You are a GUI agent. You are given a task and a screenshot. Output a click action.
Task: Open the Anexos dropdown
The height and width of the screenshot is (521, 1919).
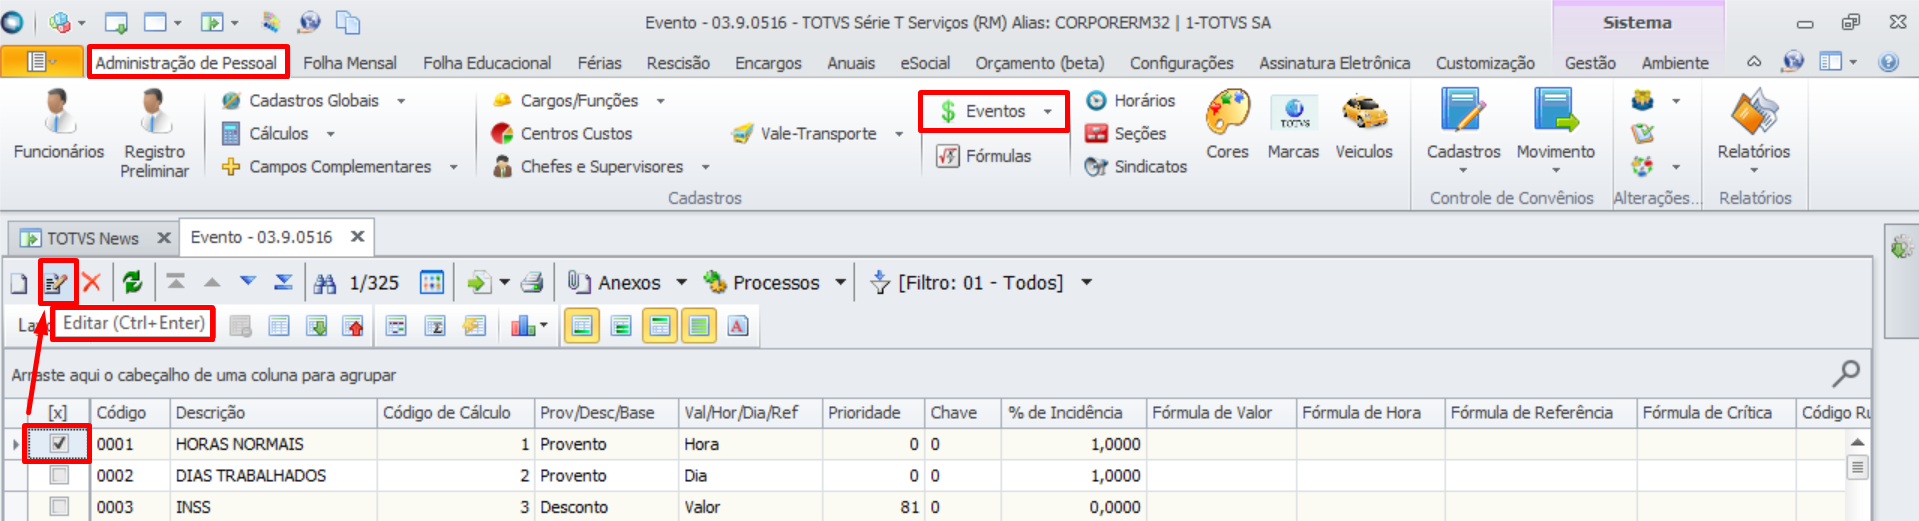[x=681, y=283]
